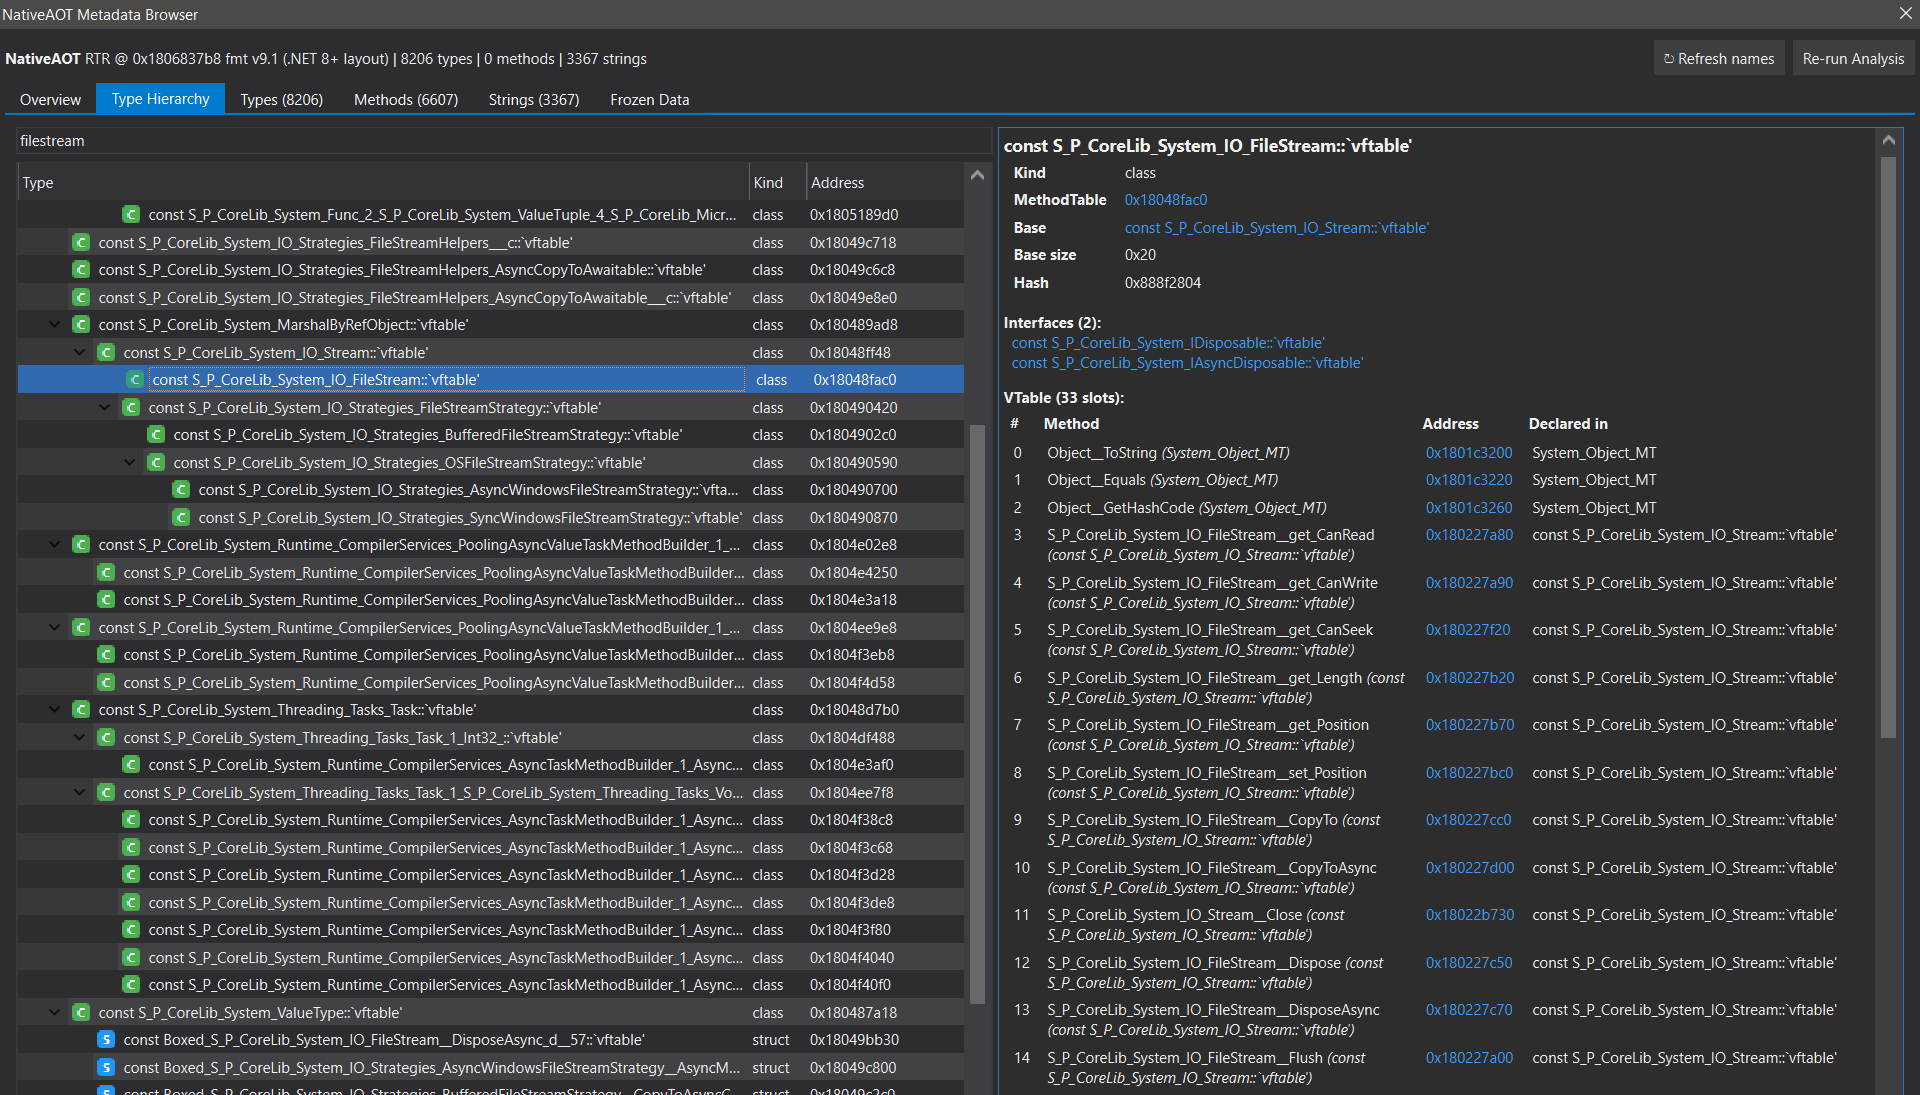Click the Type column header
Viewport: 1920px width, 1095px height.
[x=384, y=183]
